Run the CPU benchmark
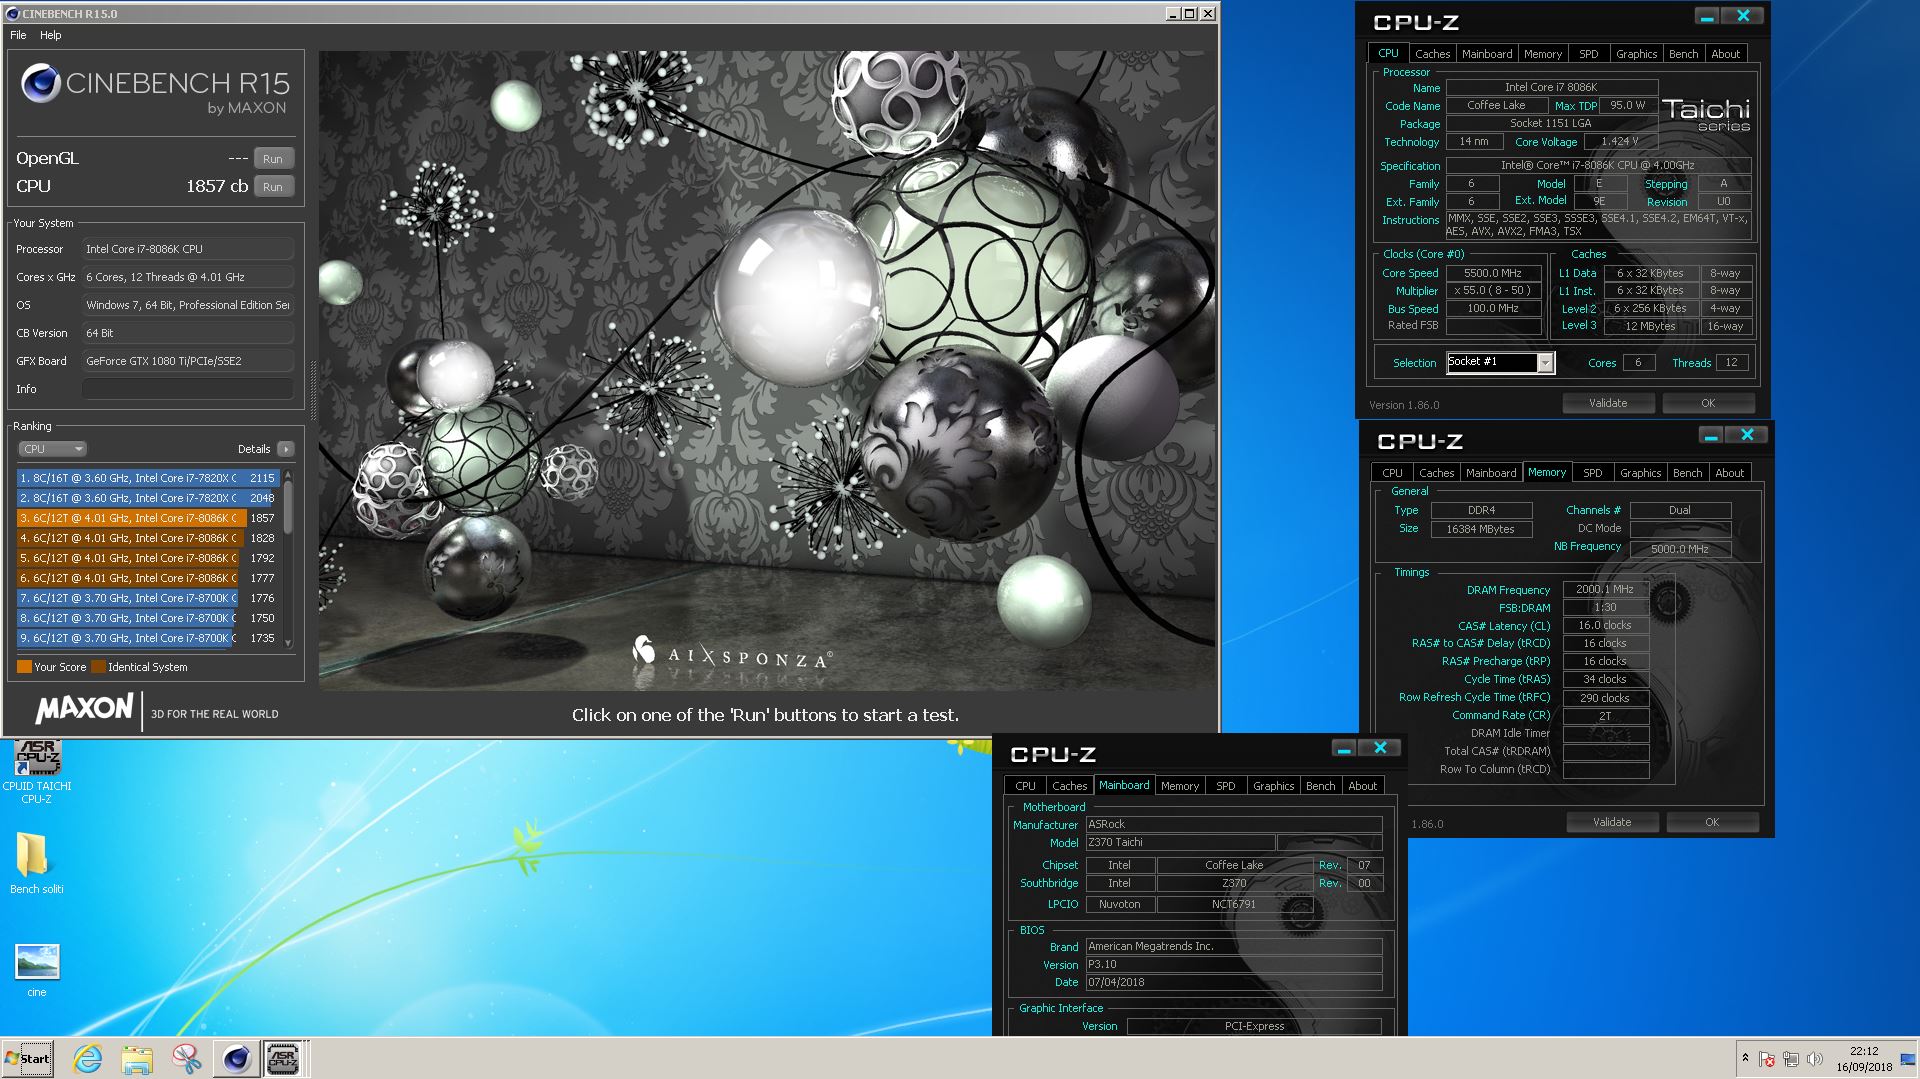 (x=273, y=187)
